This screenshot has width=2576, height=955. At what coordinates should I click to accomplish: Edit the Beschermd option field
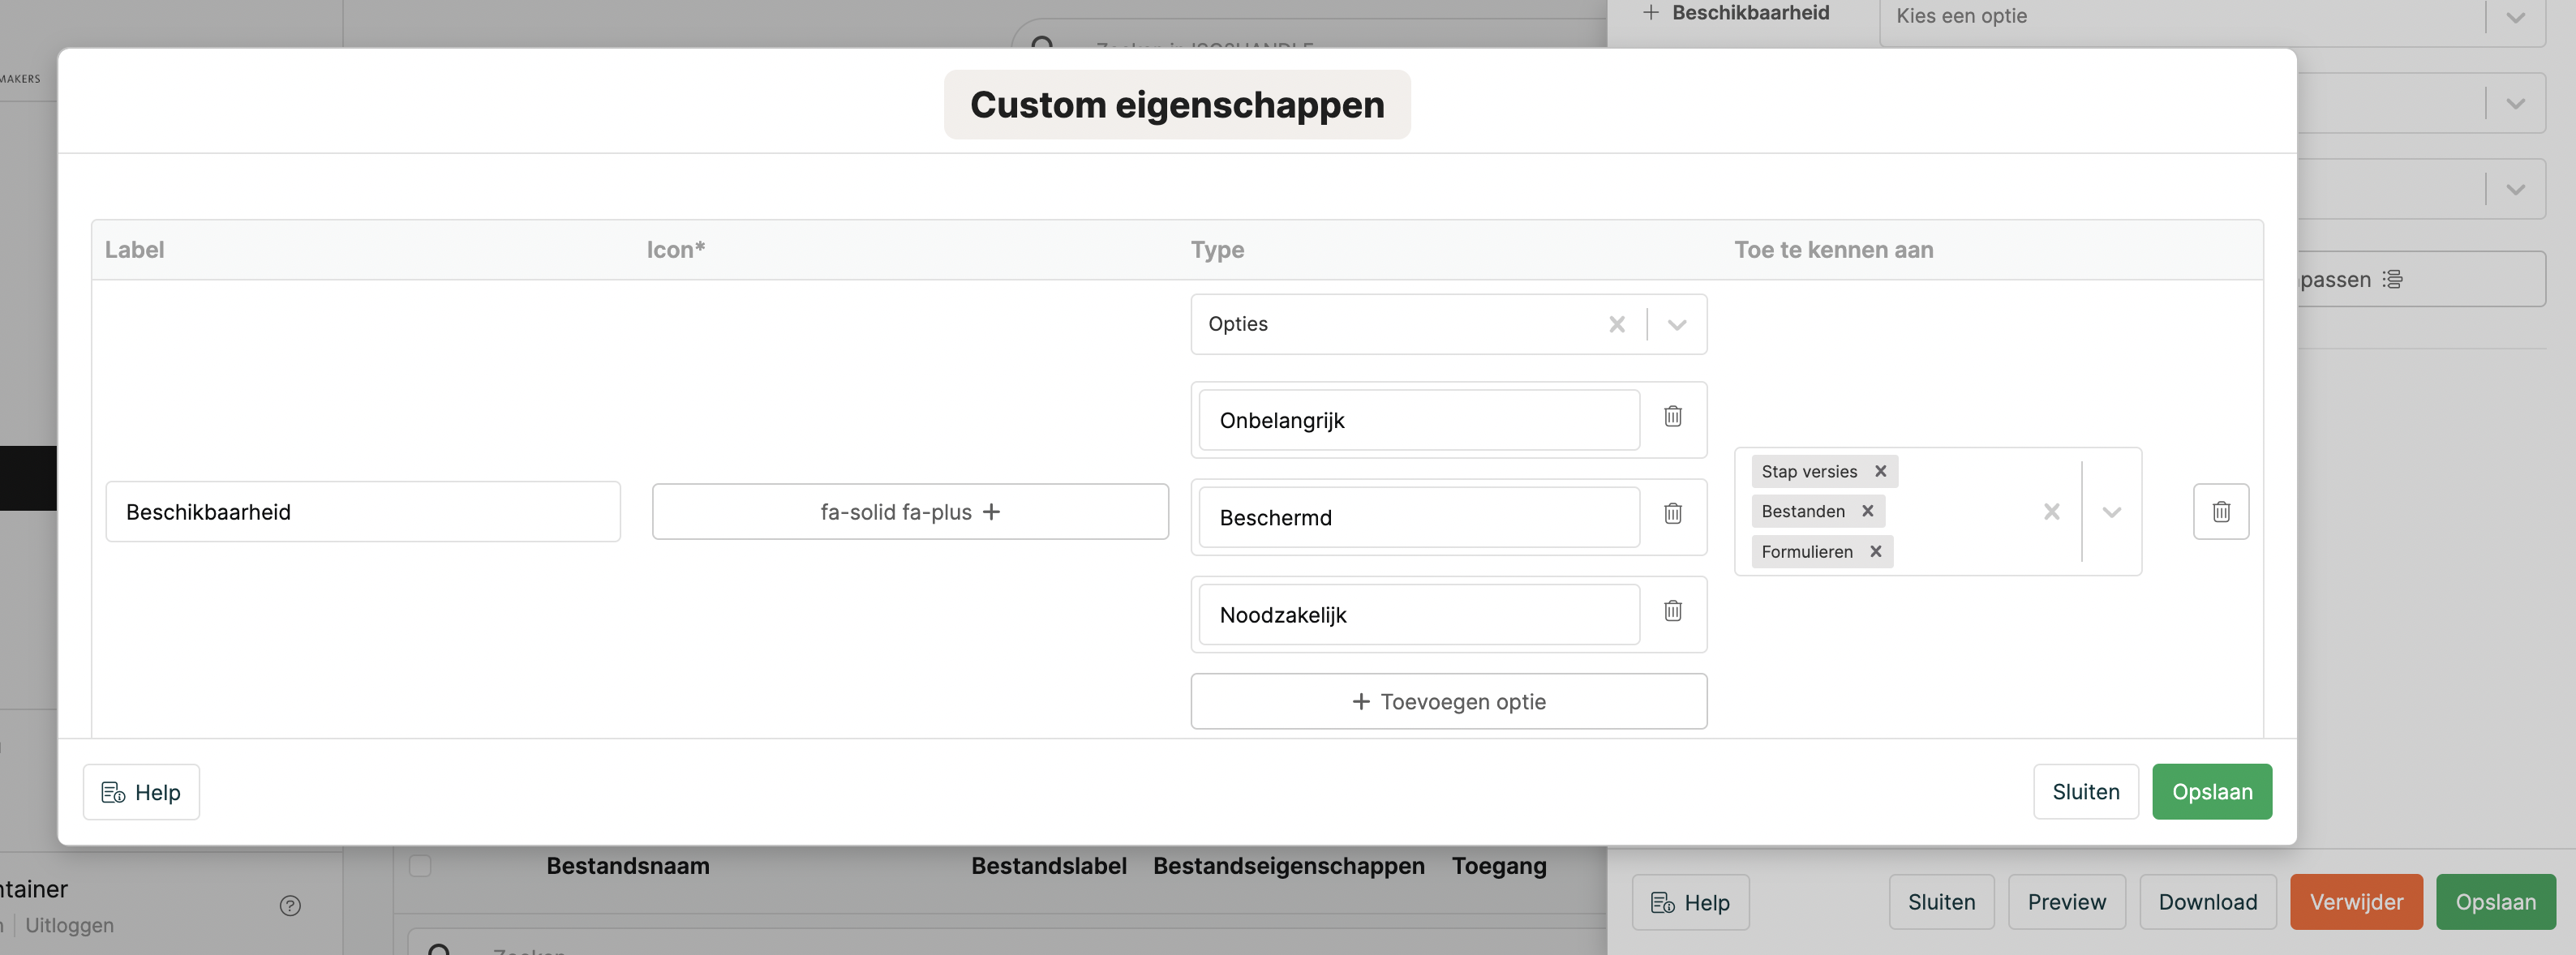click(x=1419, y=517)
